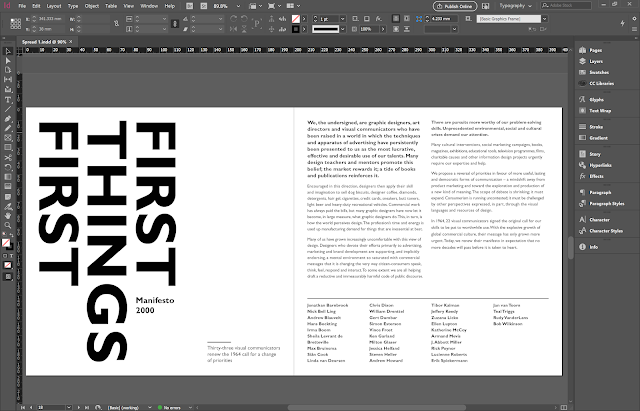Screen dimensions: 640x411
Task: Open the rotation angle dropdown
Action: tap(220, 19)
